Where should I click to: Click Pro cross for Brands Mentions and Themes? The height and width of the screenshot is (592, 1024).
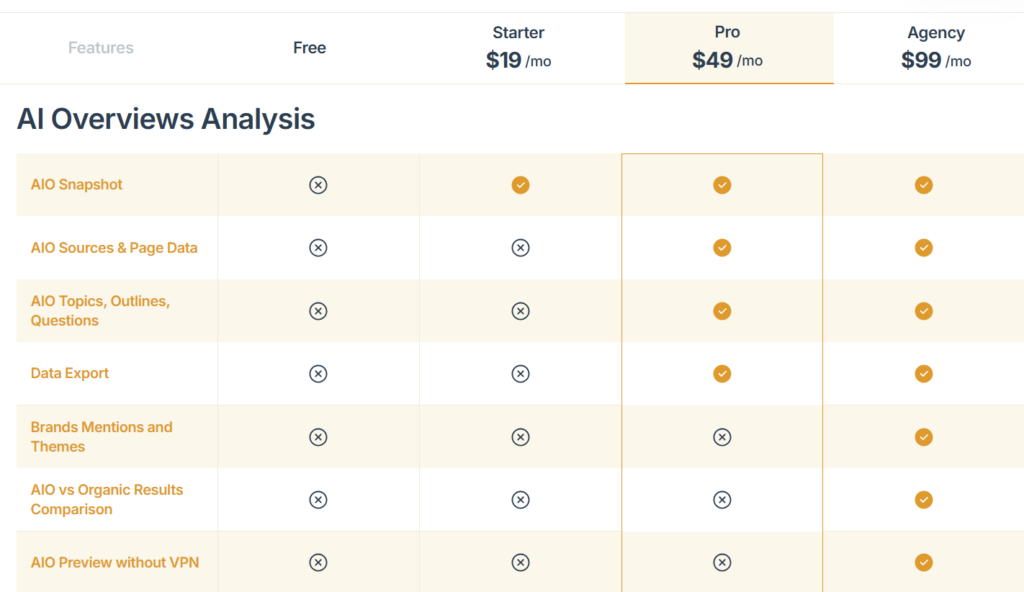[x=722, y=437]
